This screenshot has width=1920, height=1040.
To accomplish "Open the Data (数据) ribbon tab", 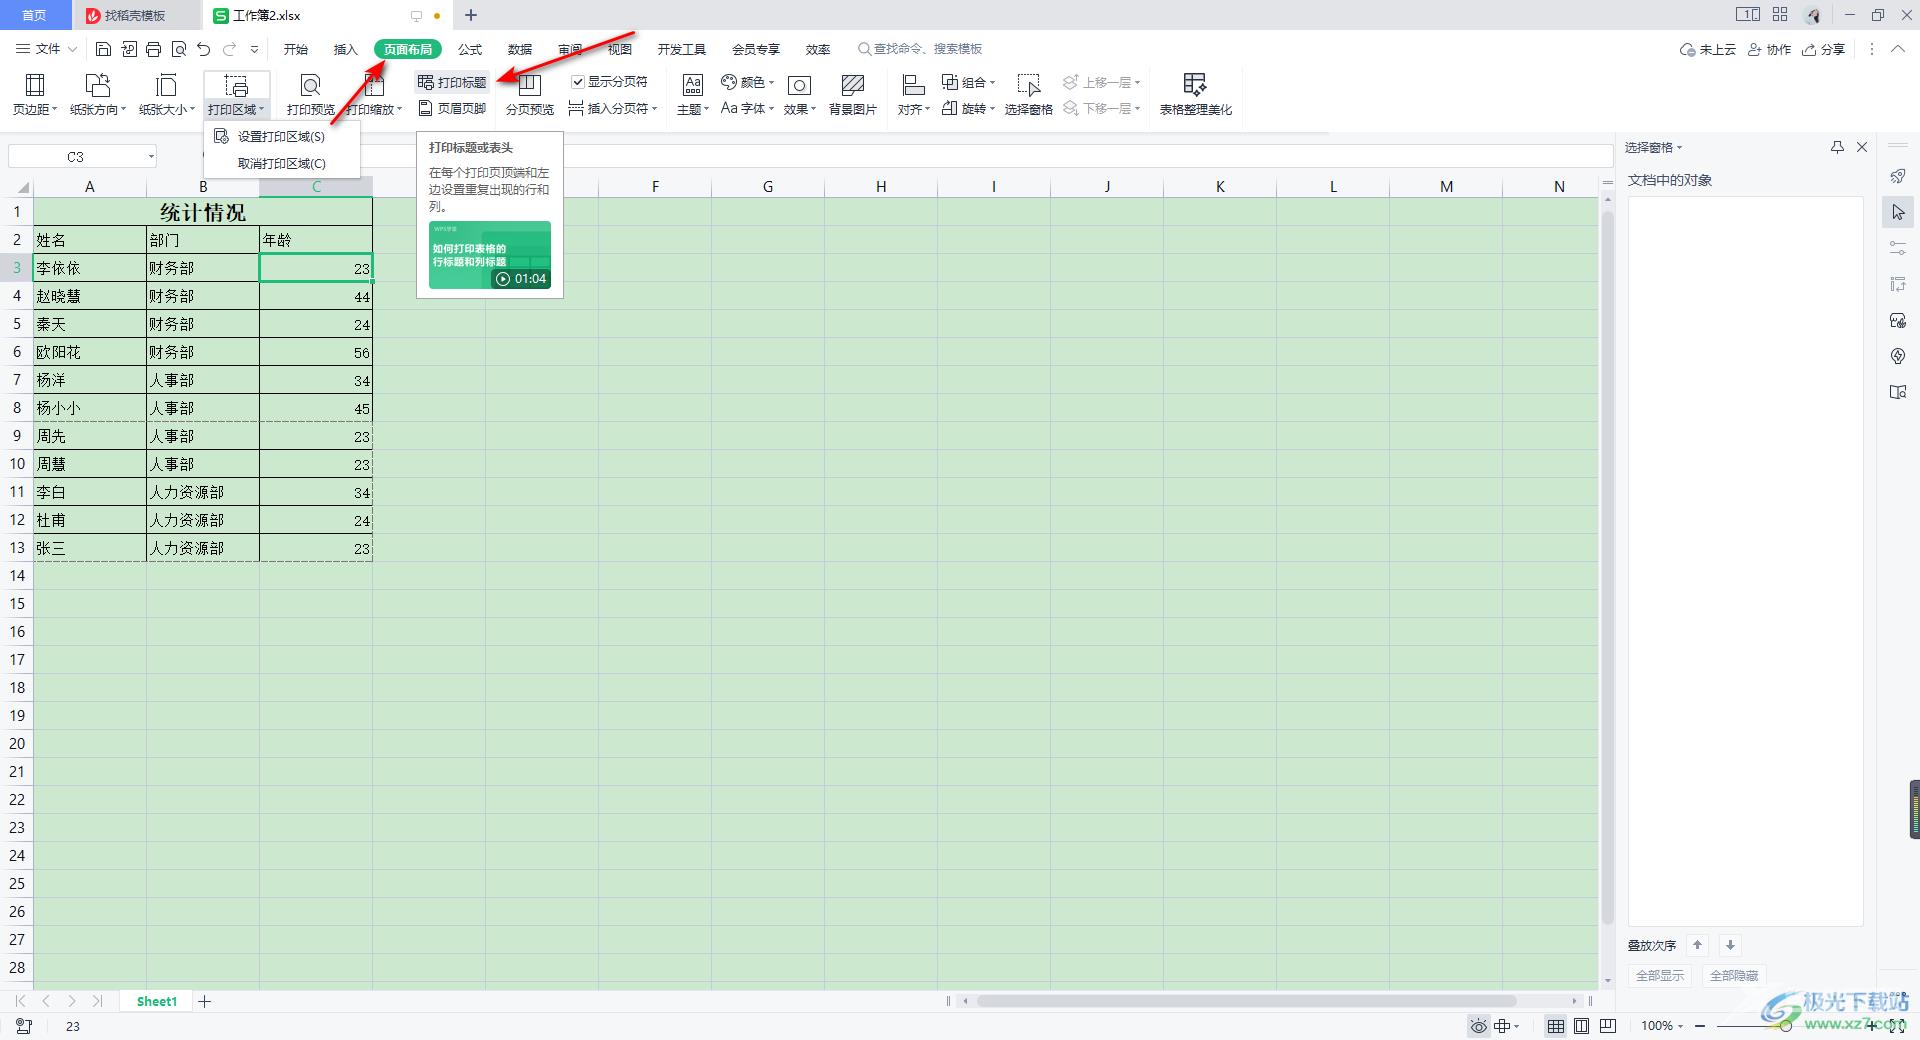I will click(x=520, y=49).
